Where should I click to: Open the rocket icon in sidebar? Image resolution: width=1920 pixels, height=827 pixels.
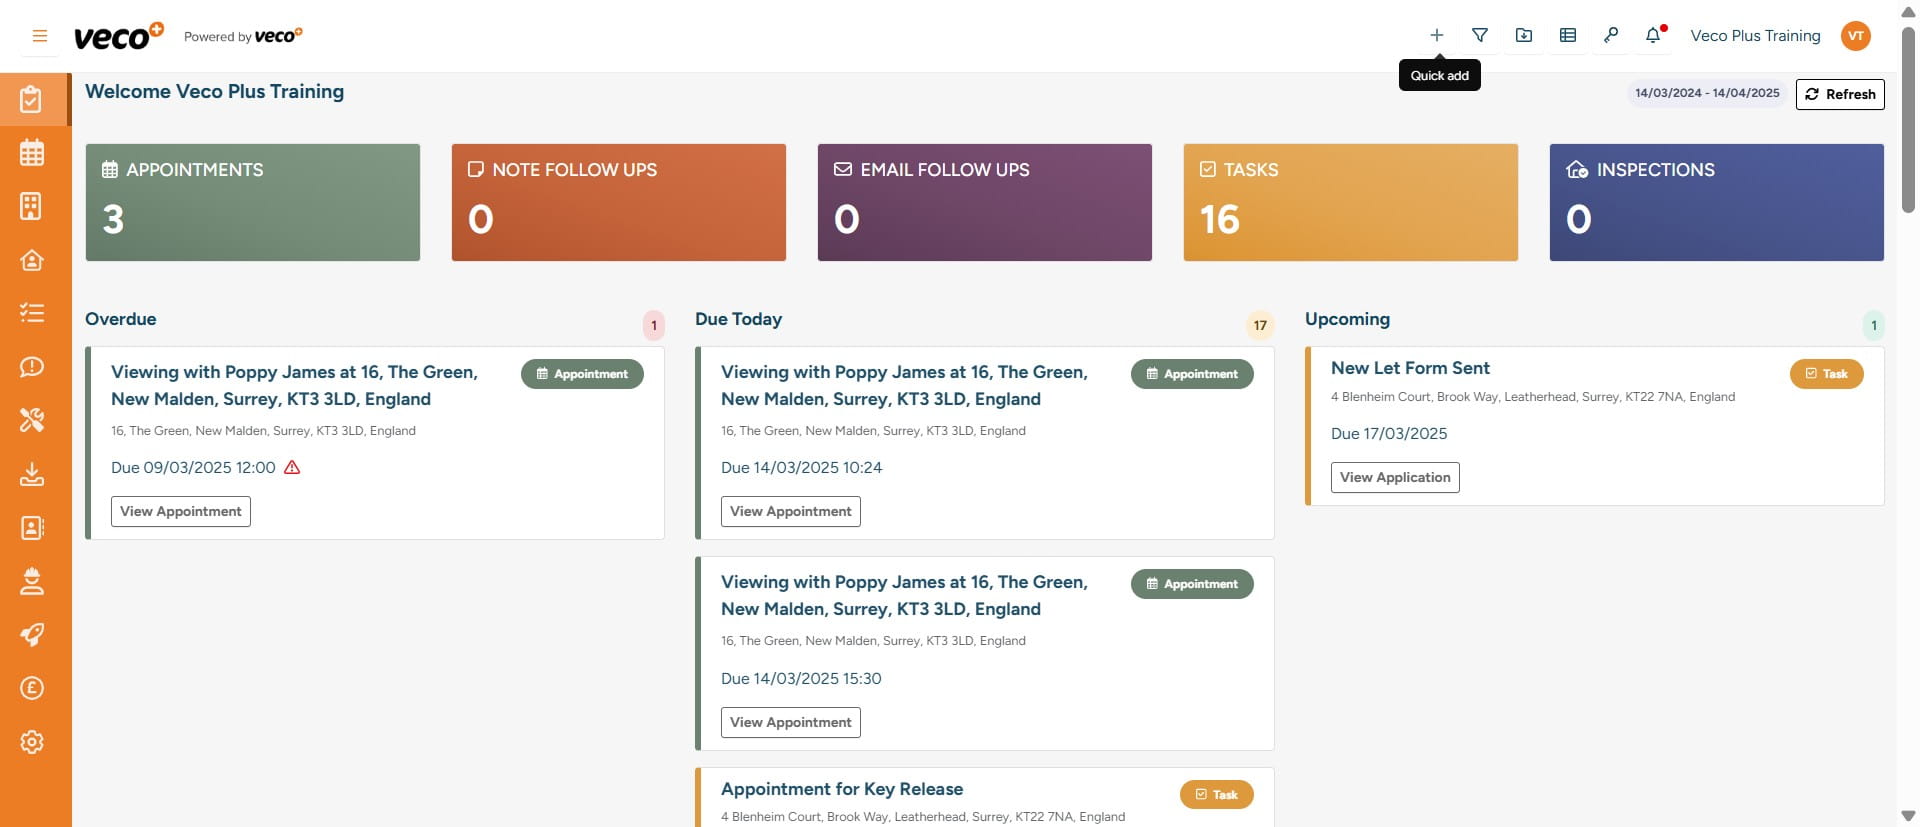tap(32, 635)
